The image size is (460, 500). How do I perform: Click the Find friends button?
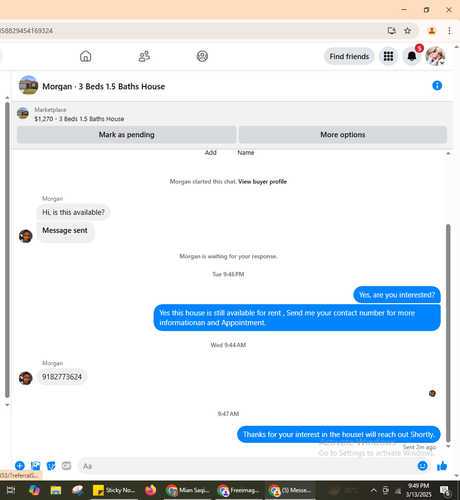[x=349, y=56]
